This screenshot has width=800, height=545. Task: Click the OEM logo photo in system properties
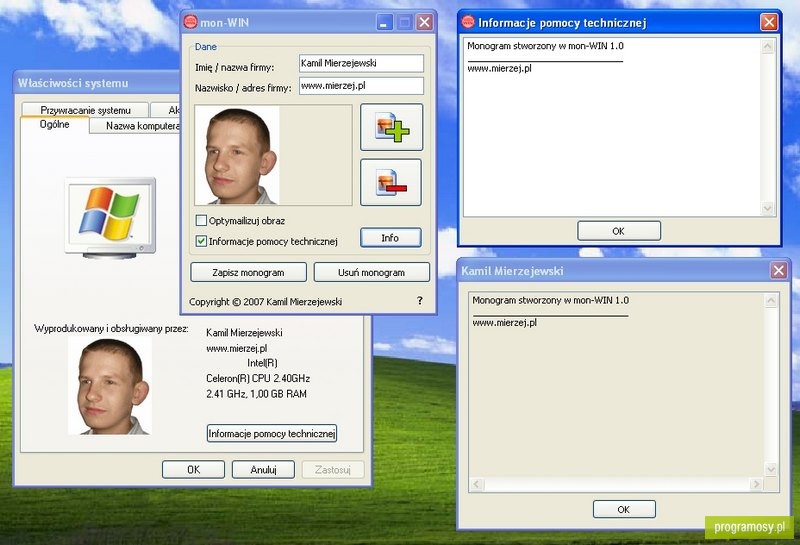(110, 386)
